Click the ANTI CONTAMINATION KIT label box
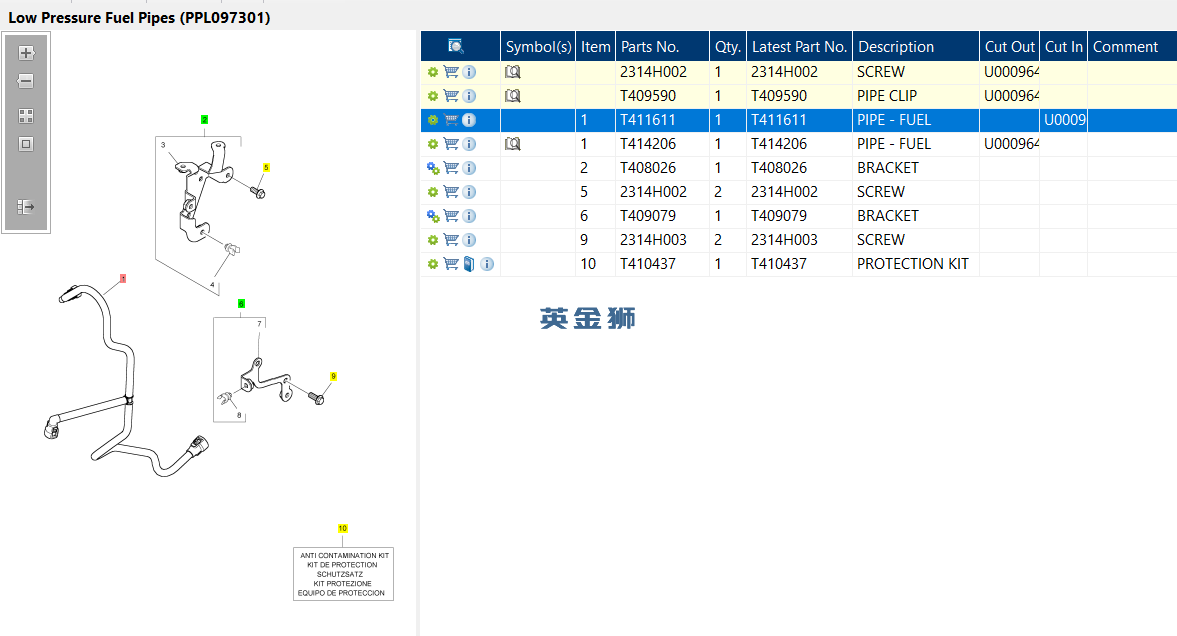Screen dimensions: 1177x636 [x=343, y=574]
